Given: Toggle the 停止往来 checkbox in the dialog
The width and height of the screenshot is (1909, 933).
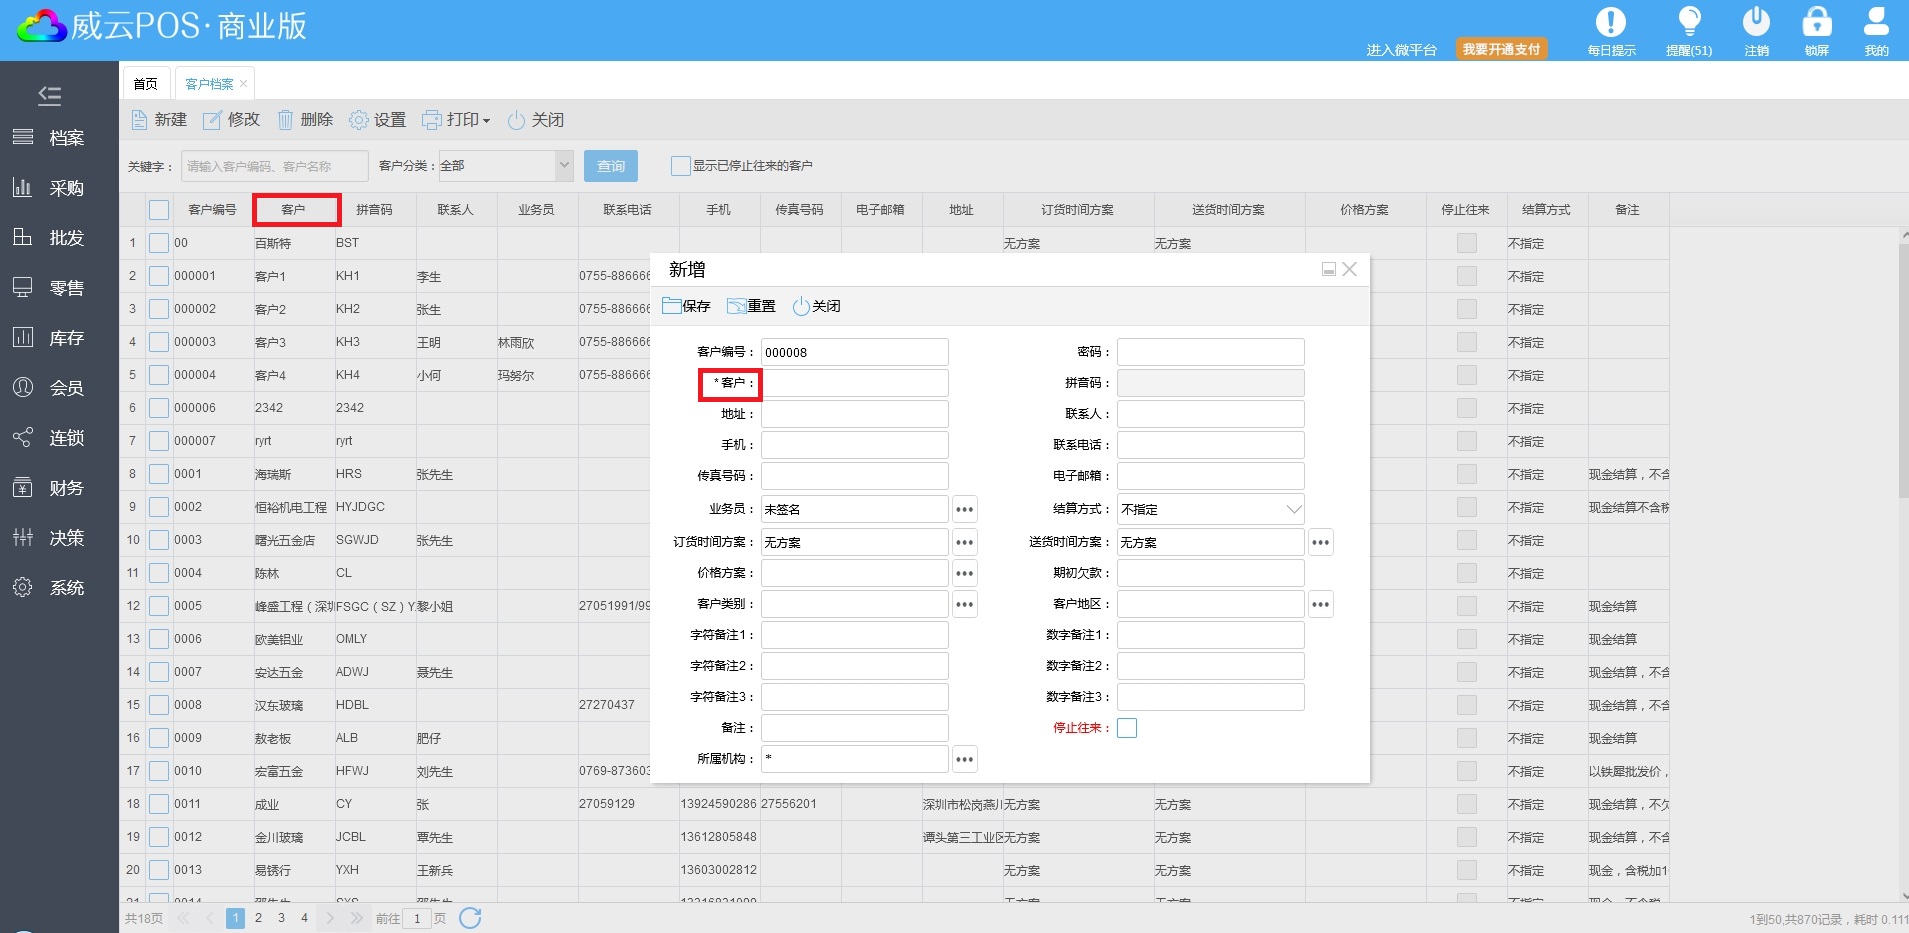Looking at the screenshot, I should point(1127,728).
